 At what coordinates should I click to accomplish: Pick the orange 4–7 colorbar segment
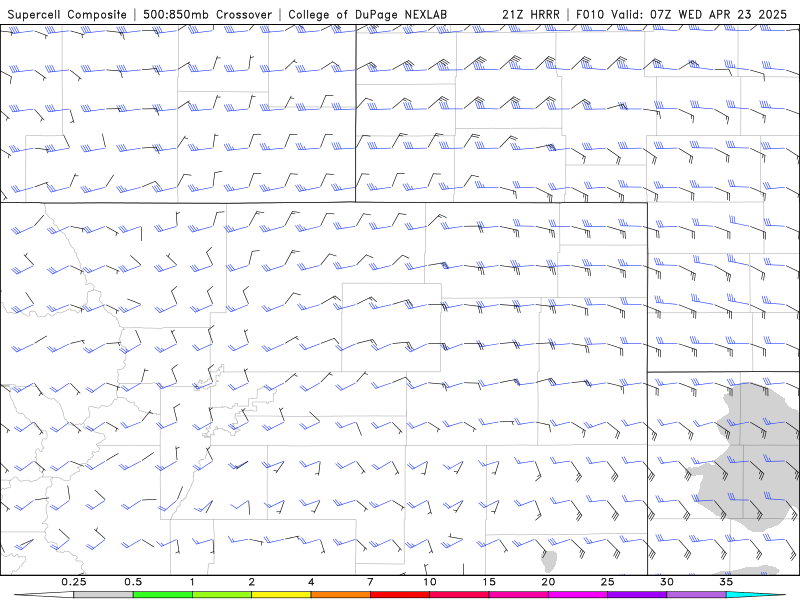(x=340, y=595)
